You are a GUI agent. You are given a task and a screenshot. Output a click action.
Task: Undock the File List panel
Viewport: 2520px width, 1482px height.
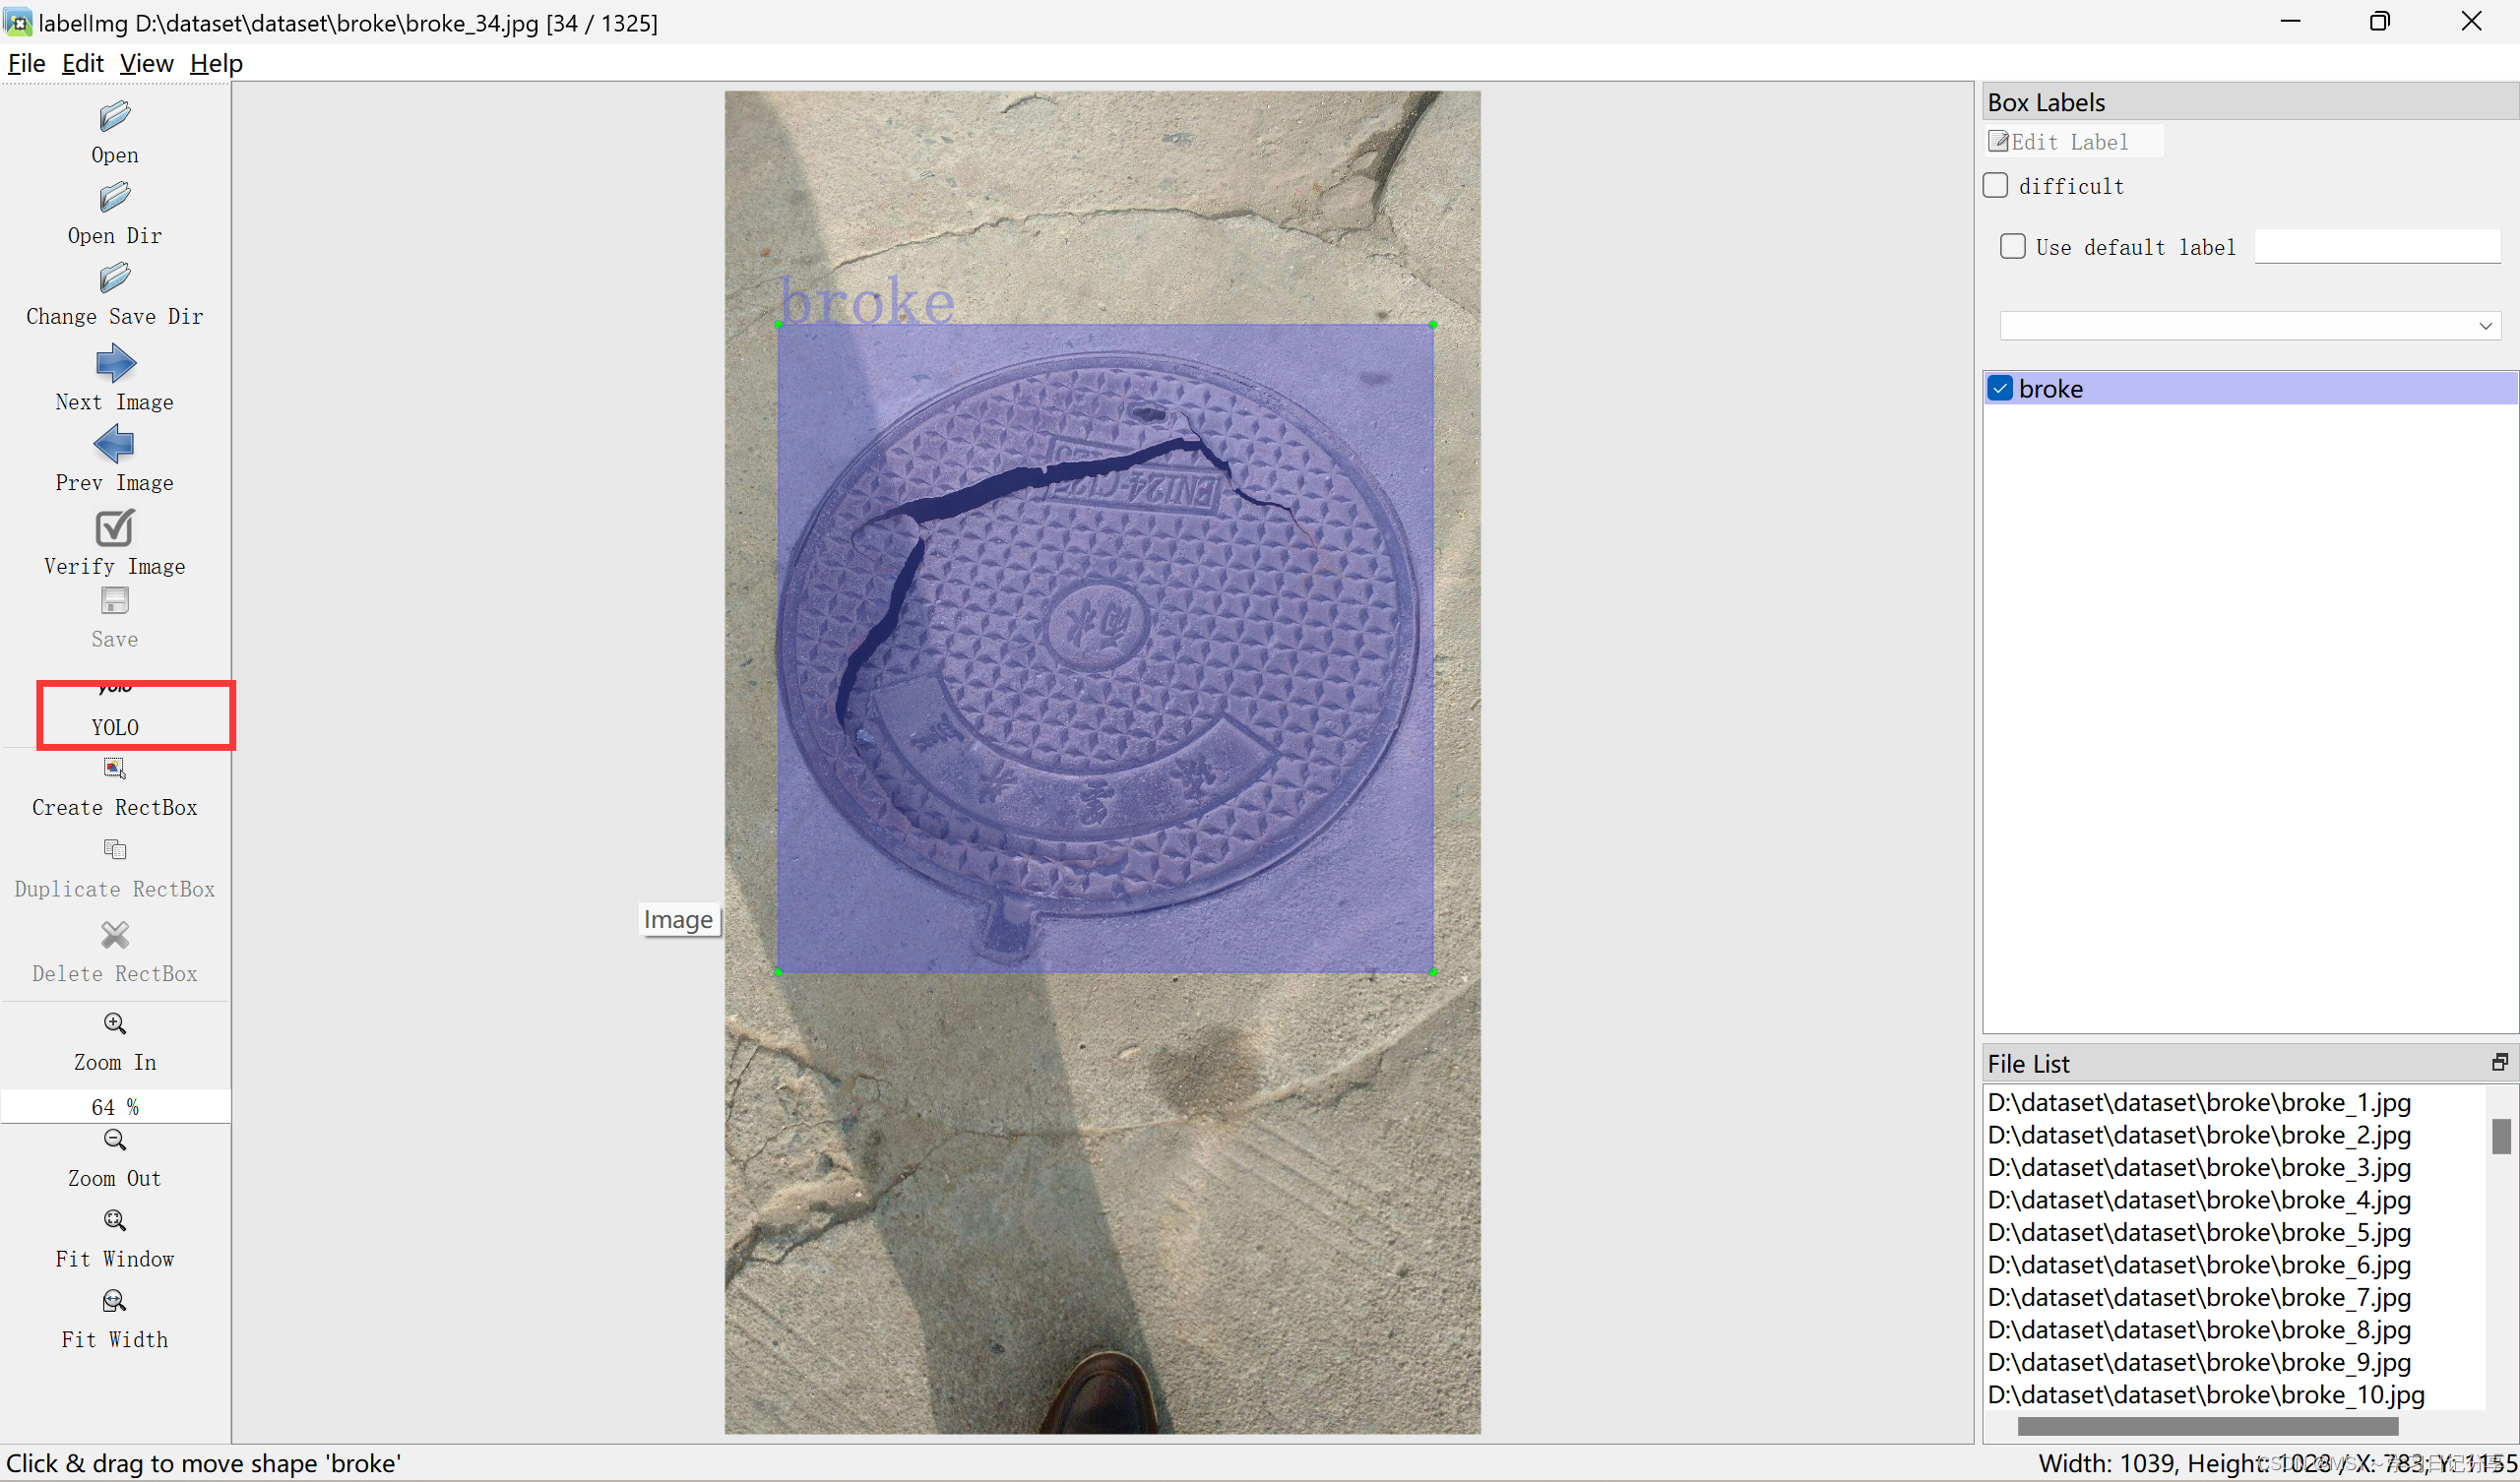[2499, 1063]
